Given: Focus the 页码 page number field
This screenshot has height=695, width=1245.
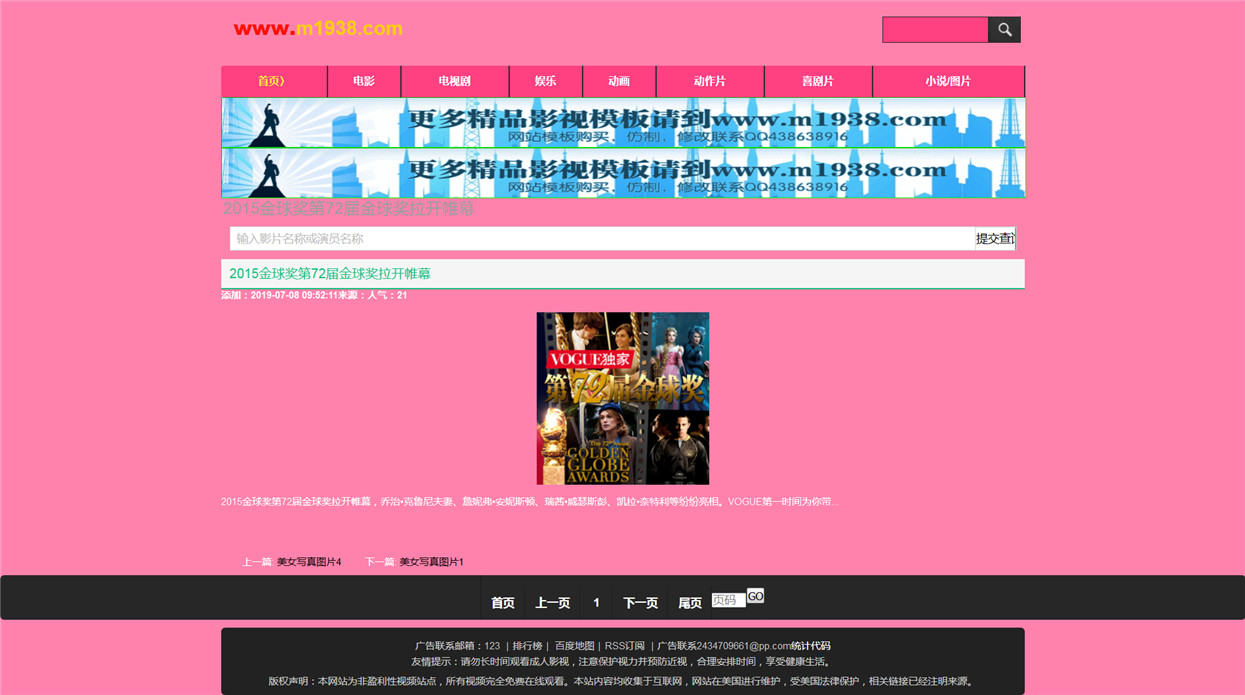Looking at the screenshot, I should tap(728, 600).
